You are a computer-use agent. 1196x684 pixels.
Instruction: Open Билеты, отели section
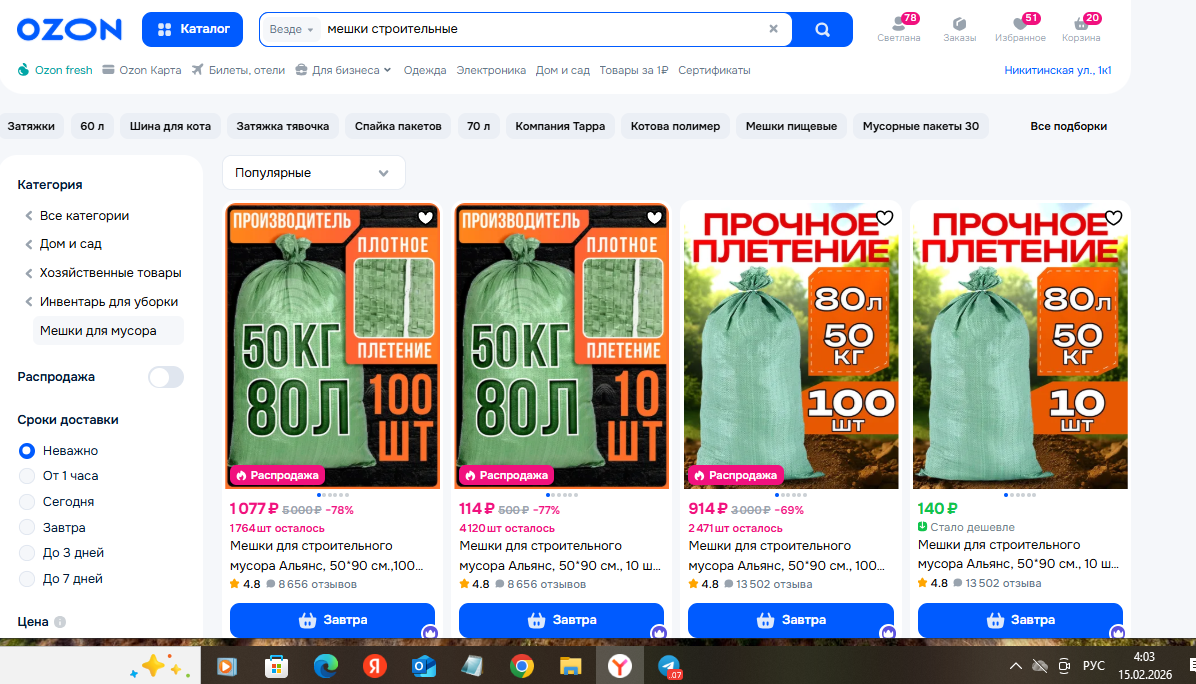pyautogui.click(x=238, y=70)
